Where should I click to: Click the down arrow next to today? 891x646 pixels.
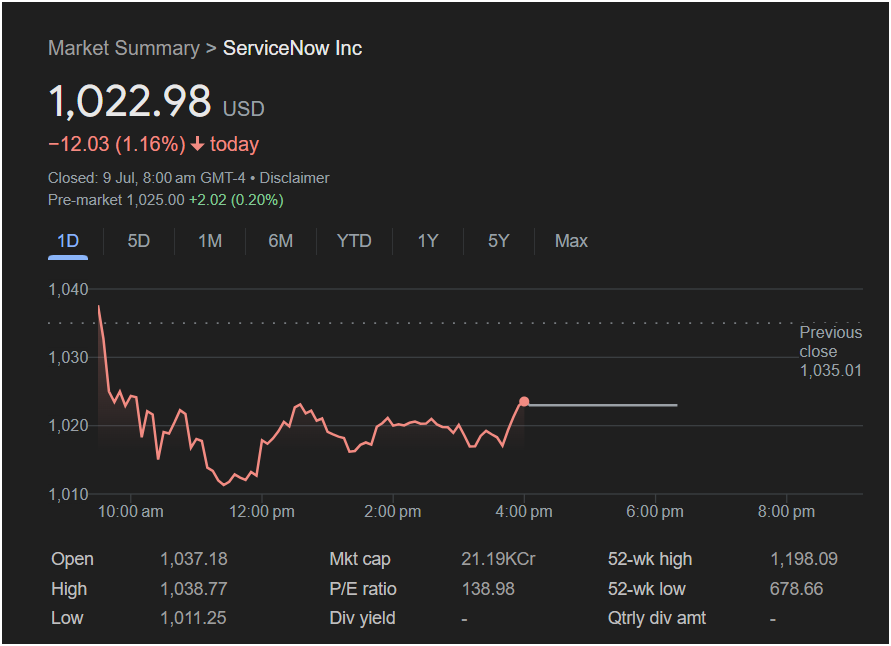tap(197, 144)
